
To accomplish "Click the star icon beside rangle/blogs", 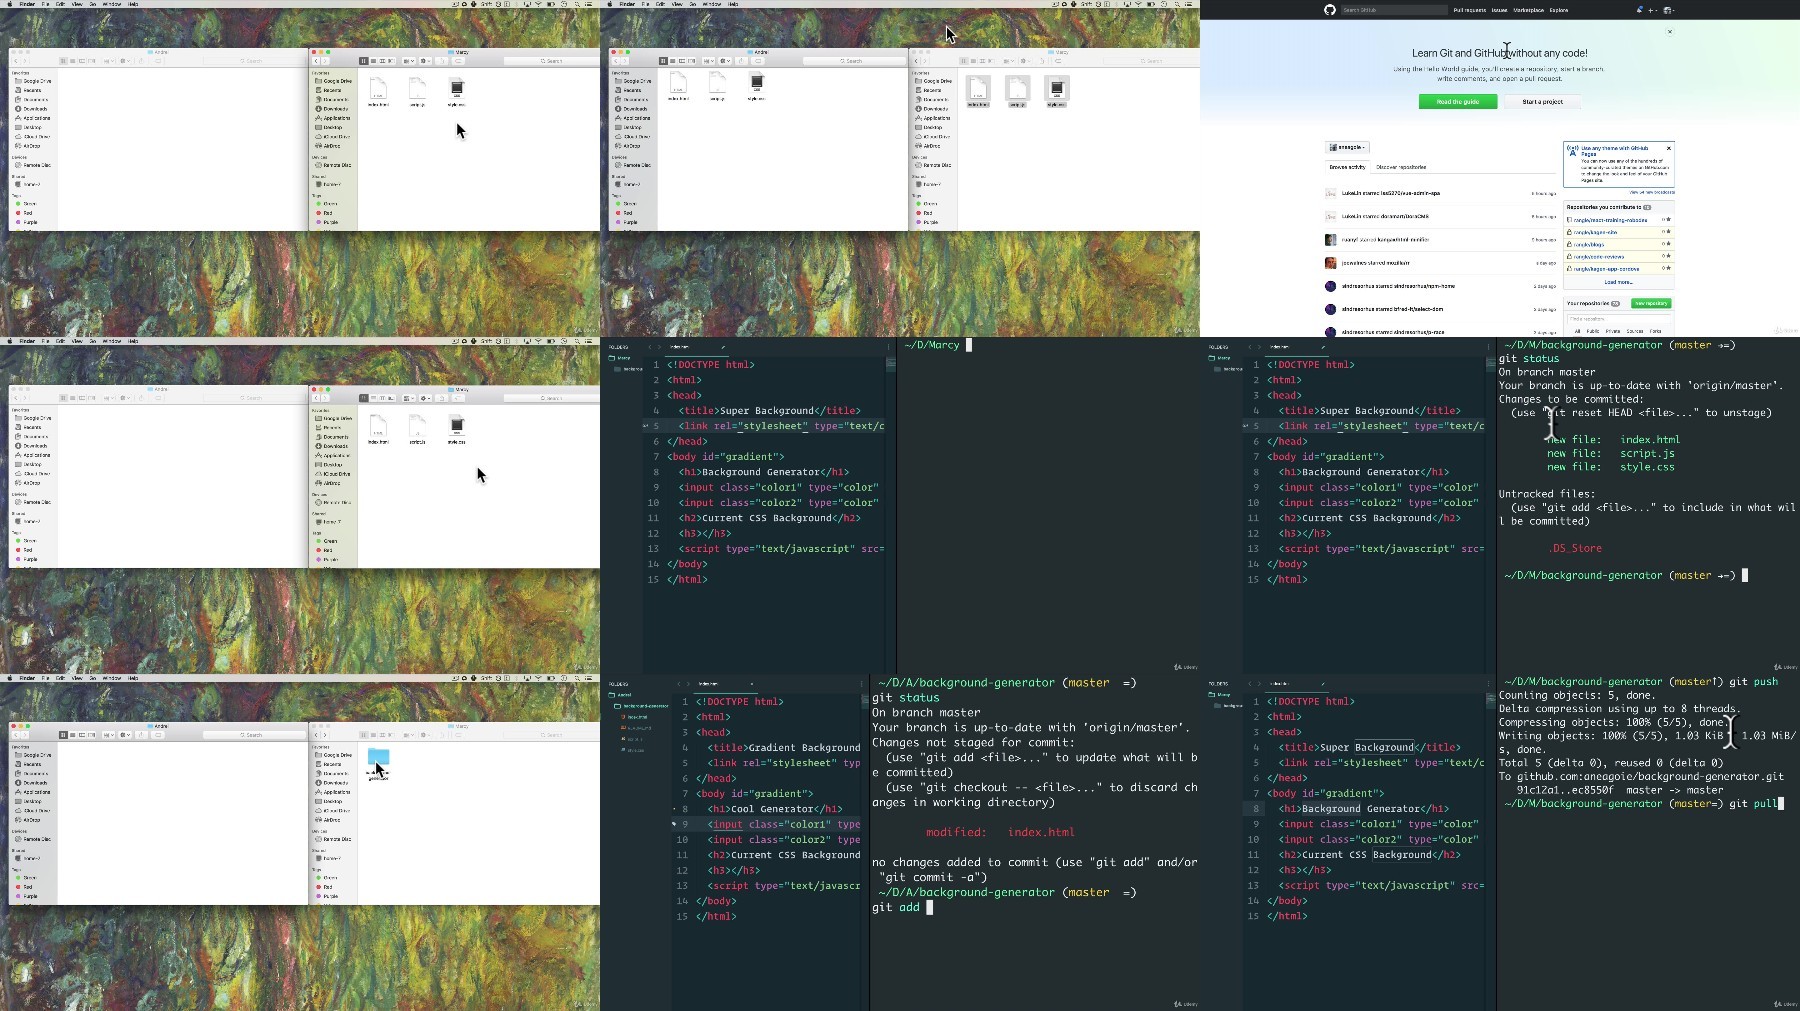I will tap(1667, 244).
